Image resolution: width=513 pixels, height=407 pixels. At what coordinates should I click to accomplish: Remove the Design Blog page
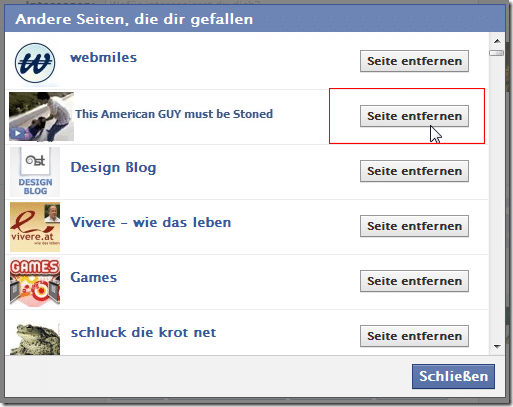[414, 171]
